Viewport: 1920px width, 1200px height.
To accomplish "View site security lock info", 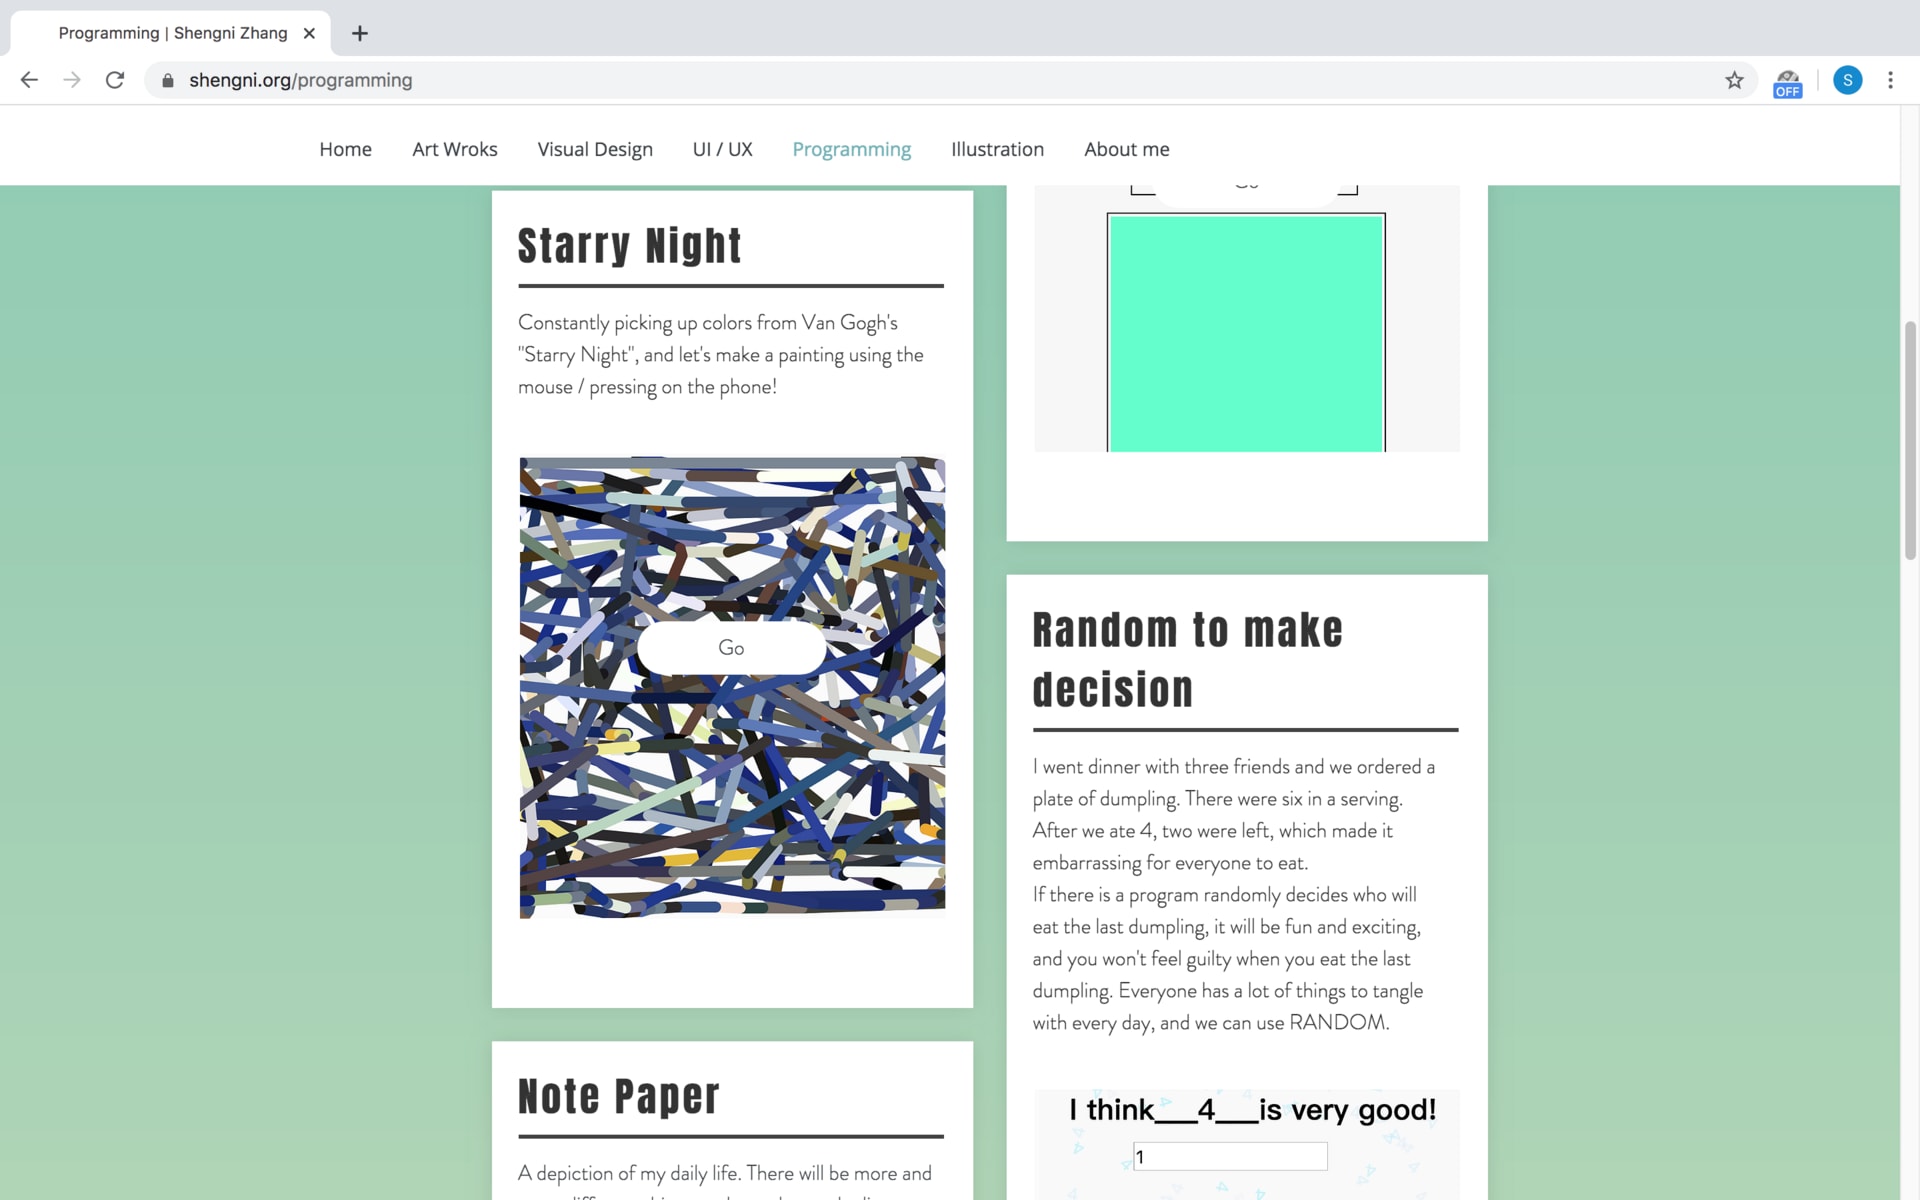I will [x=168, y=80].
